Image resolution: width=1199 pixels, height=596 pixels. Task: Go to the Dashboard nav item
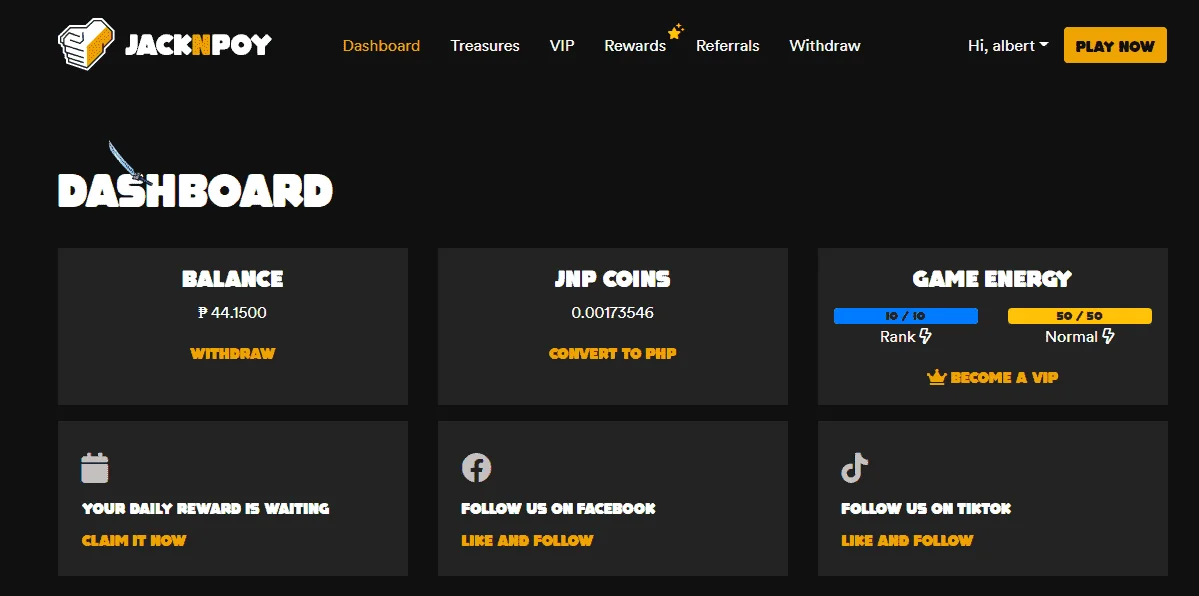click(x=381, y=46)
